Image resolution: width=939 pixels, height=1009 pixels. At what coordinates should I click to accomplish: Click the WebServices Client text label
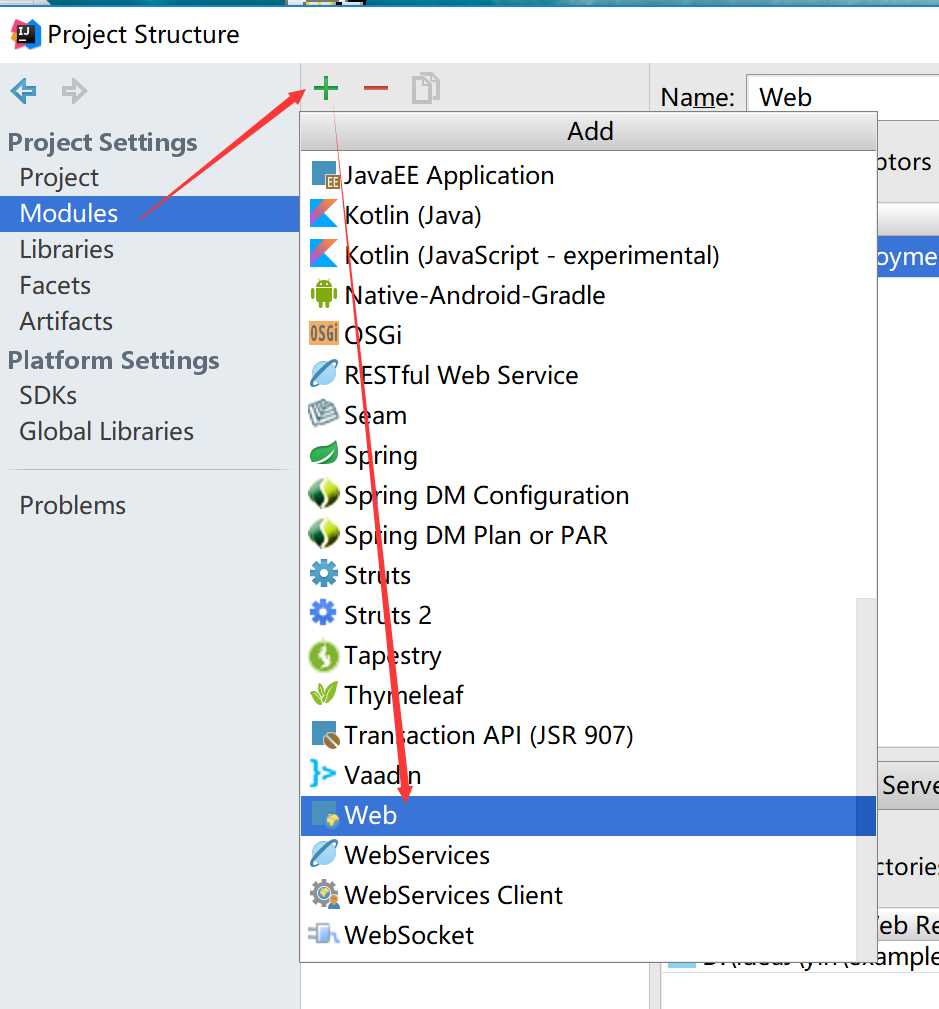453,895
